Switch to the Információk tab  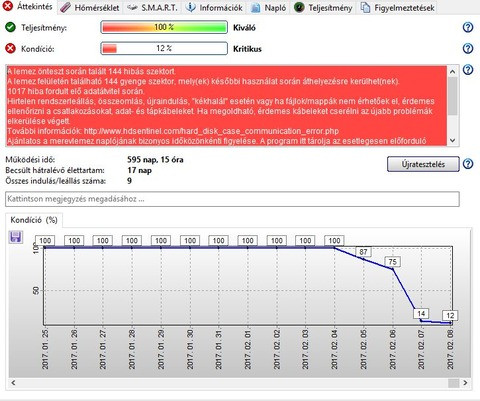214,7
